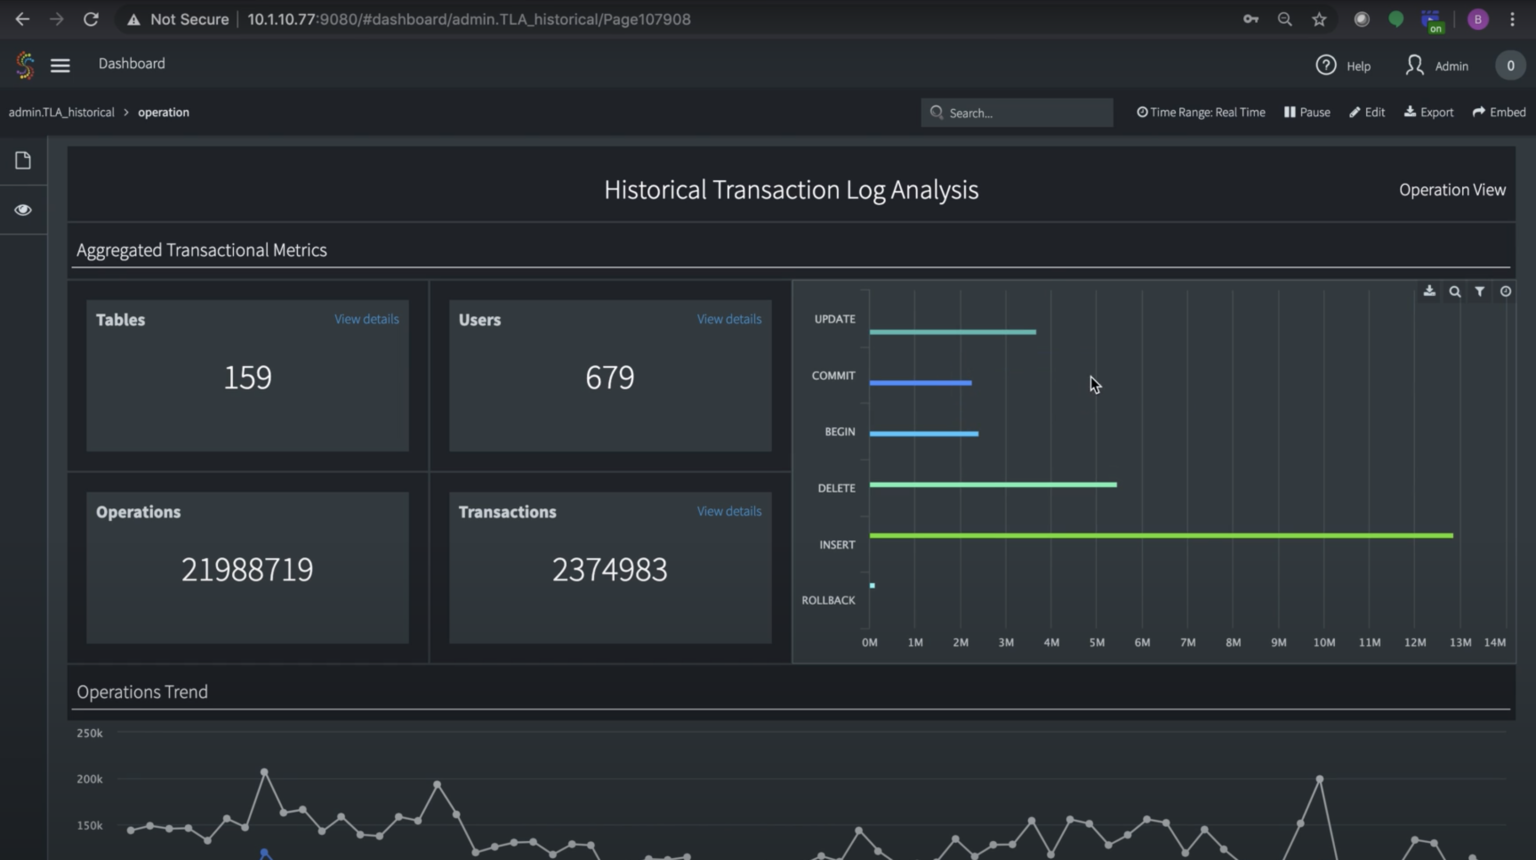Open the Admin user menu
1536x860 pixels.
1437,66
